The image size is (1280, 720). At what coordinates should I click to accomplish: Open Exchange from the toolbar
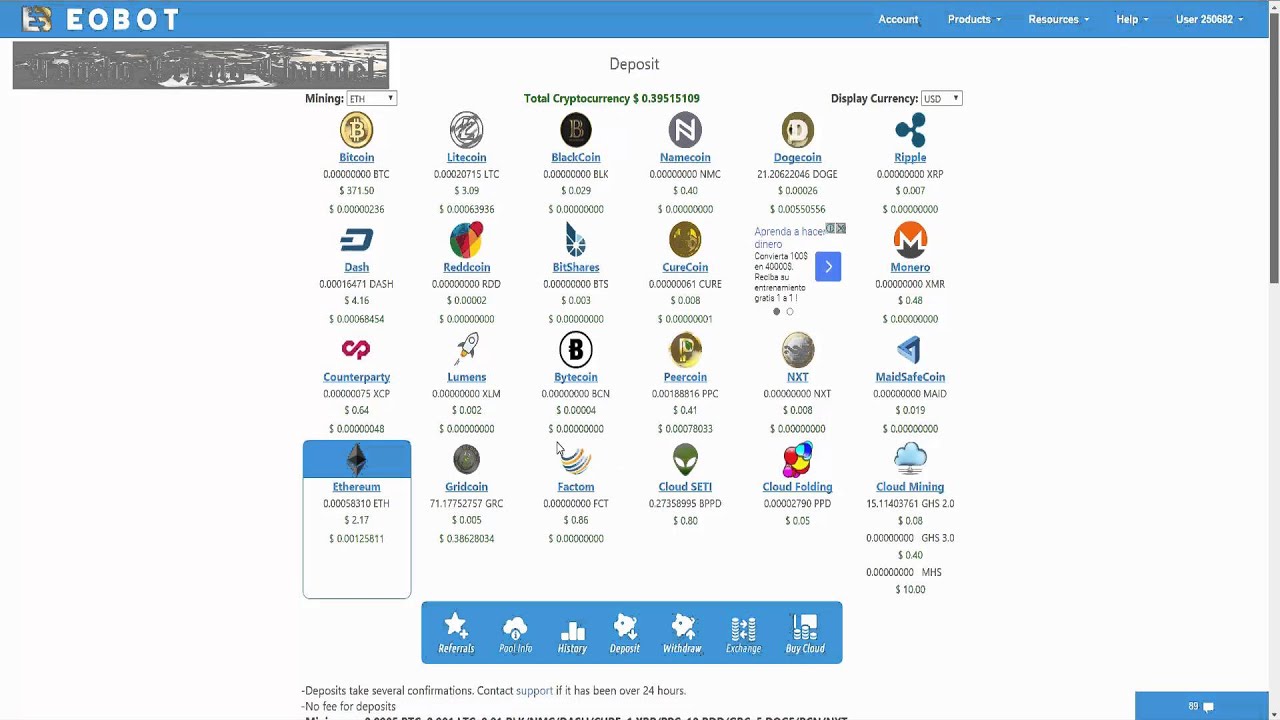point(743,634)
